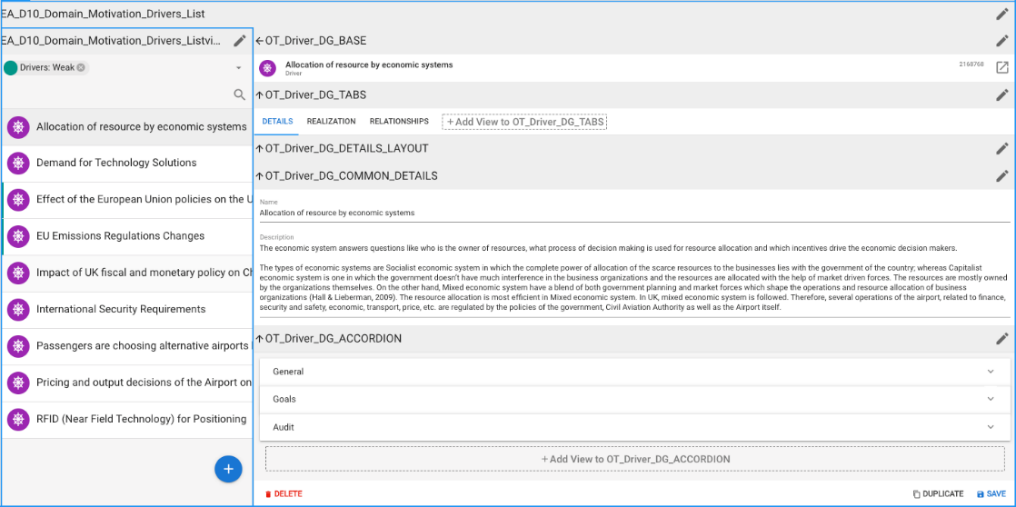Click the SAVE button
1016x507 pixels.
[x=991, y=494]
